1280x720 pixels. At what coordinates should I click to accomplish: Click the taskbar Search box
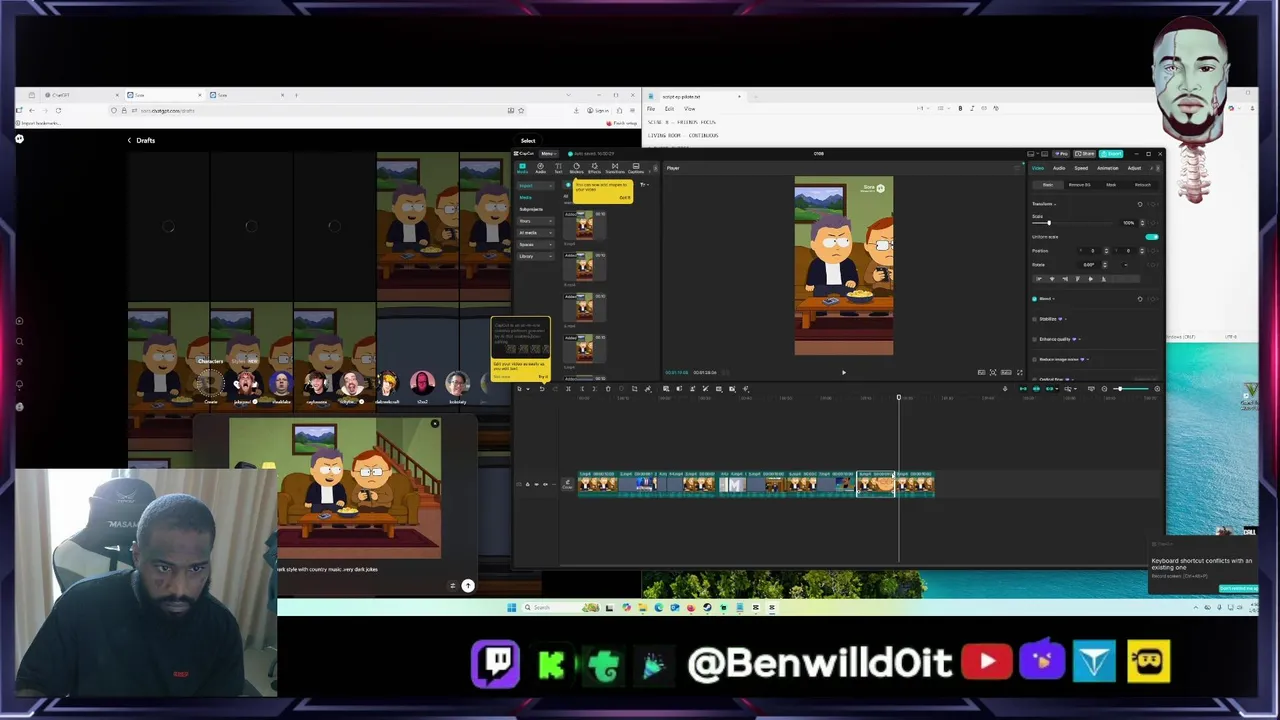[561, 607]
